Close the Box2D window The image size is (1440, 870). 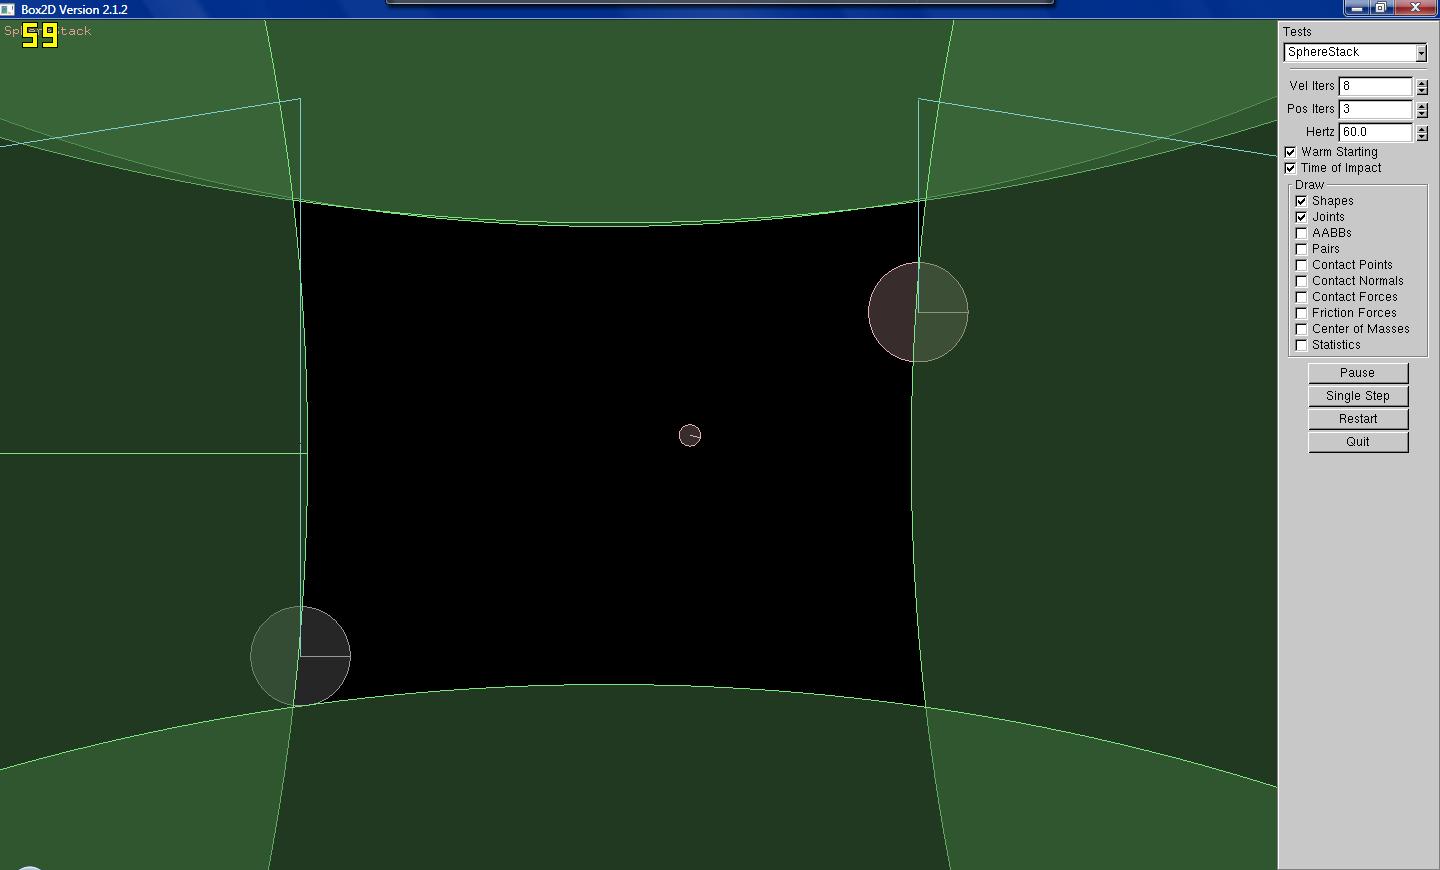pyautogui.click(x=1415, y=8)
